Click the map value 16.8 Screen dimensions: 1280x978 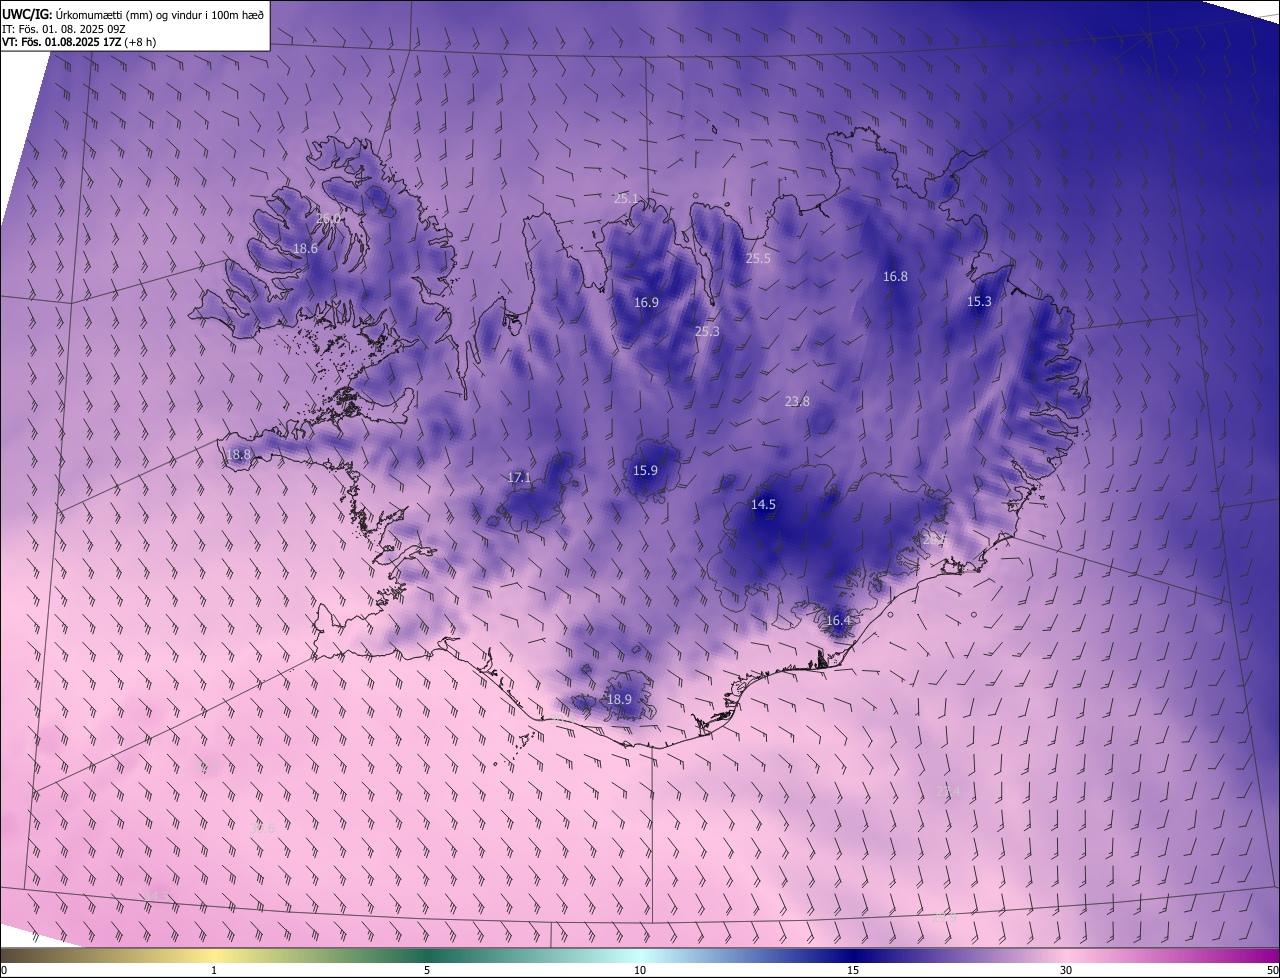coord(895,277)
